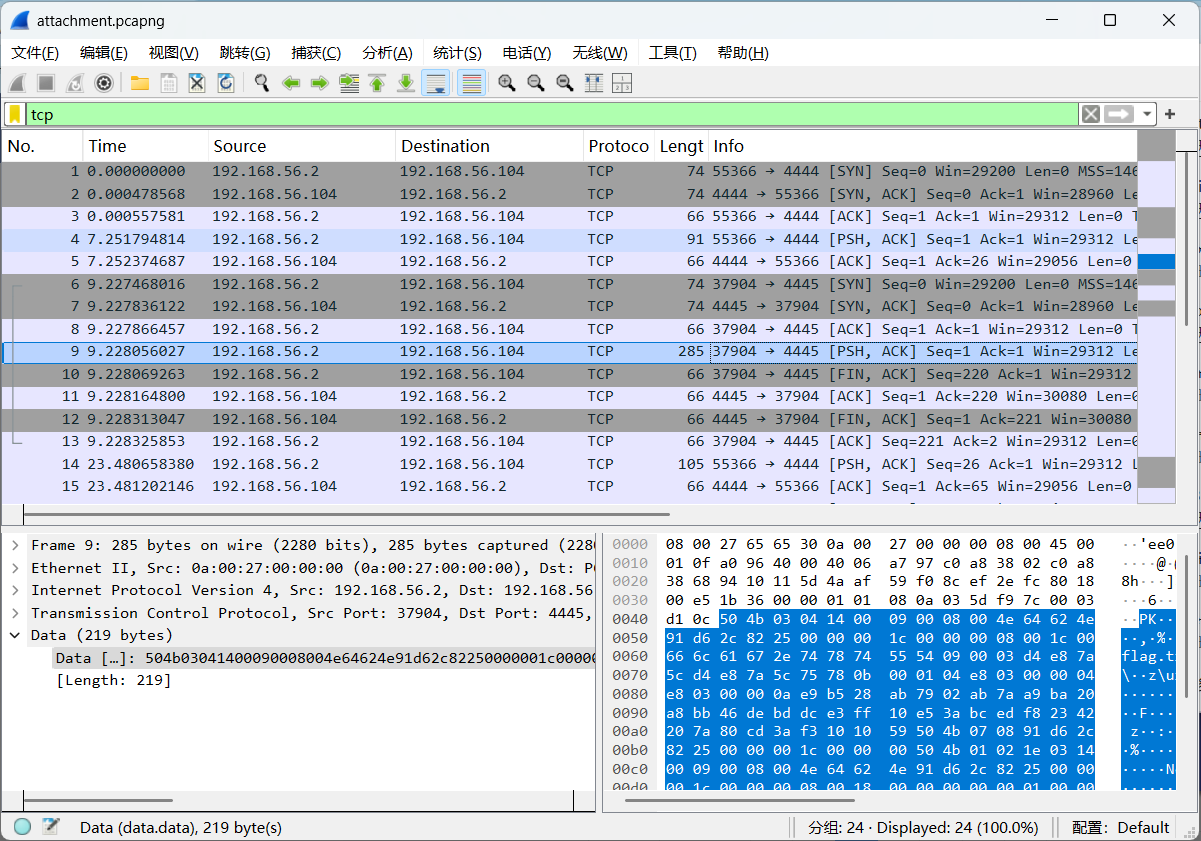This screenshot has width=1201, height=841.
Task: Close the capture file icon
Action: (x=197, y=83)
